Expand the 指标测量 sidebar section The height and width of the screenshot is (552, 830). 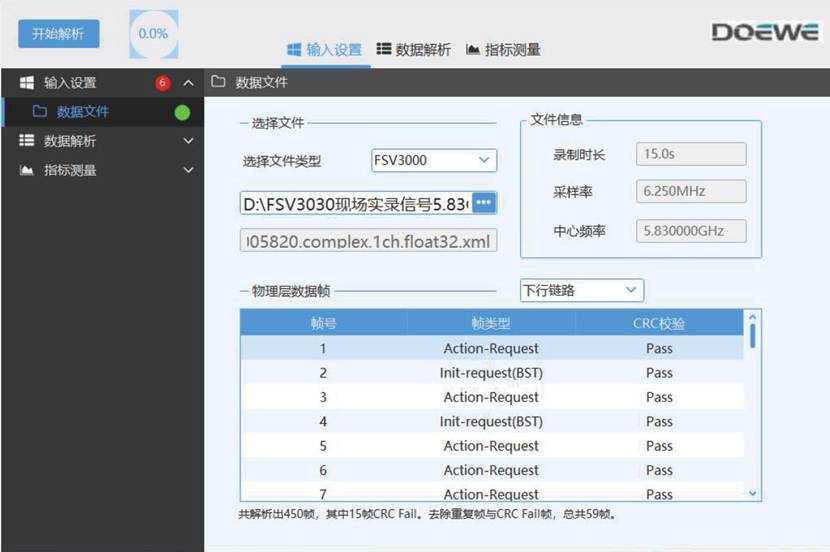click(188, 170)
